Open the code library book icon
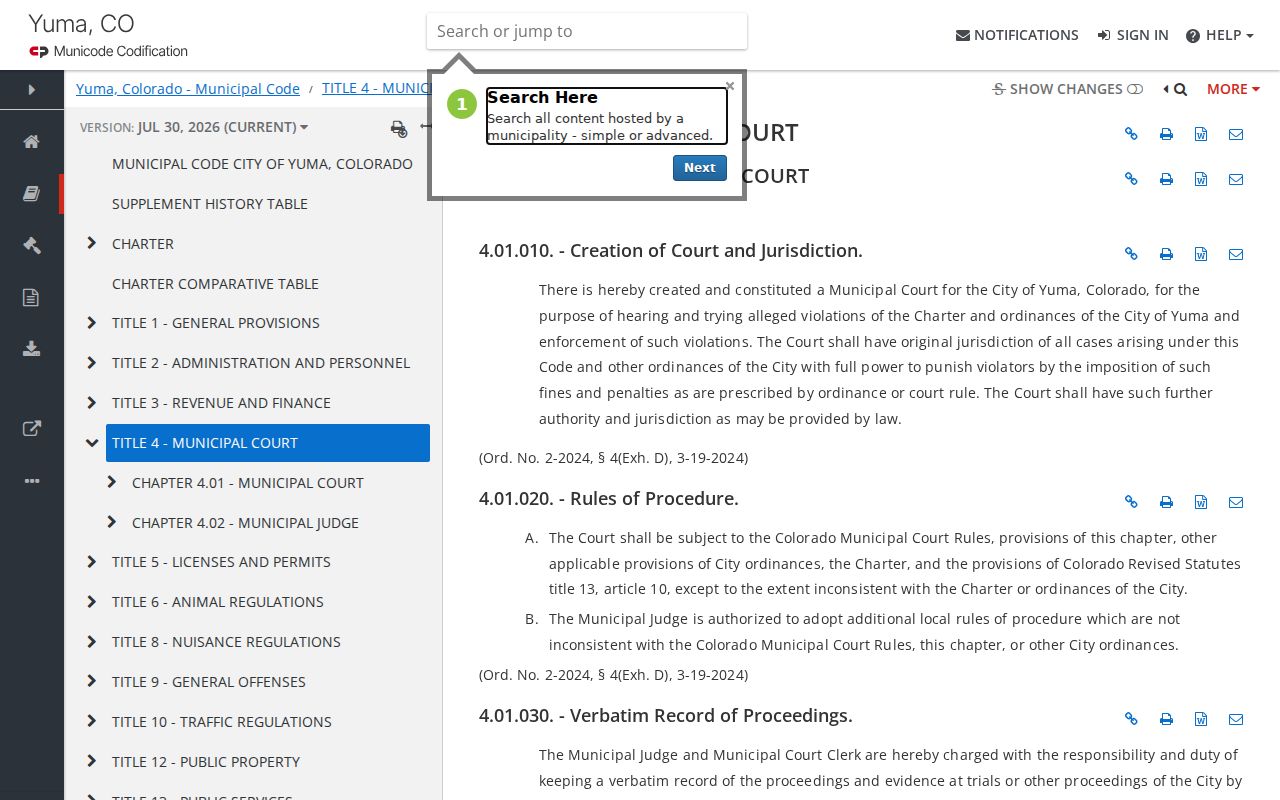 coord(32,193)
